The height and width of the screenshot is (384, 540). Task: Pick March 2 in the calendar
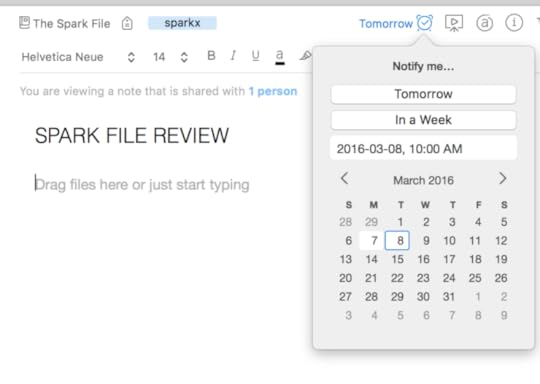[x=426, y=222]
